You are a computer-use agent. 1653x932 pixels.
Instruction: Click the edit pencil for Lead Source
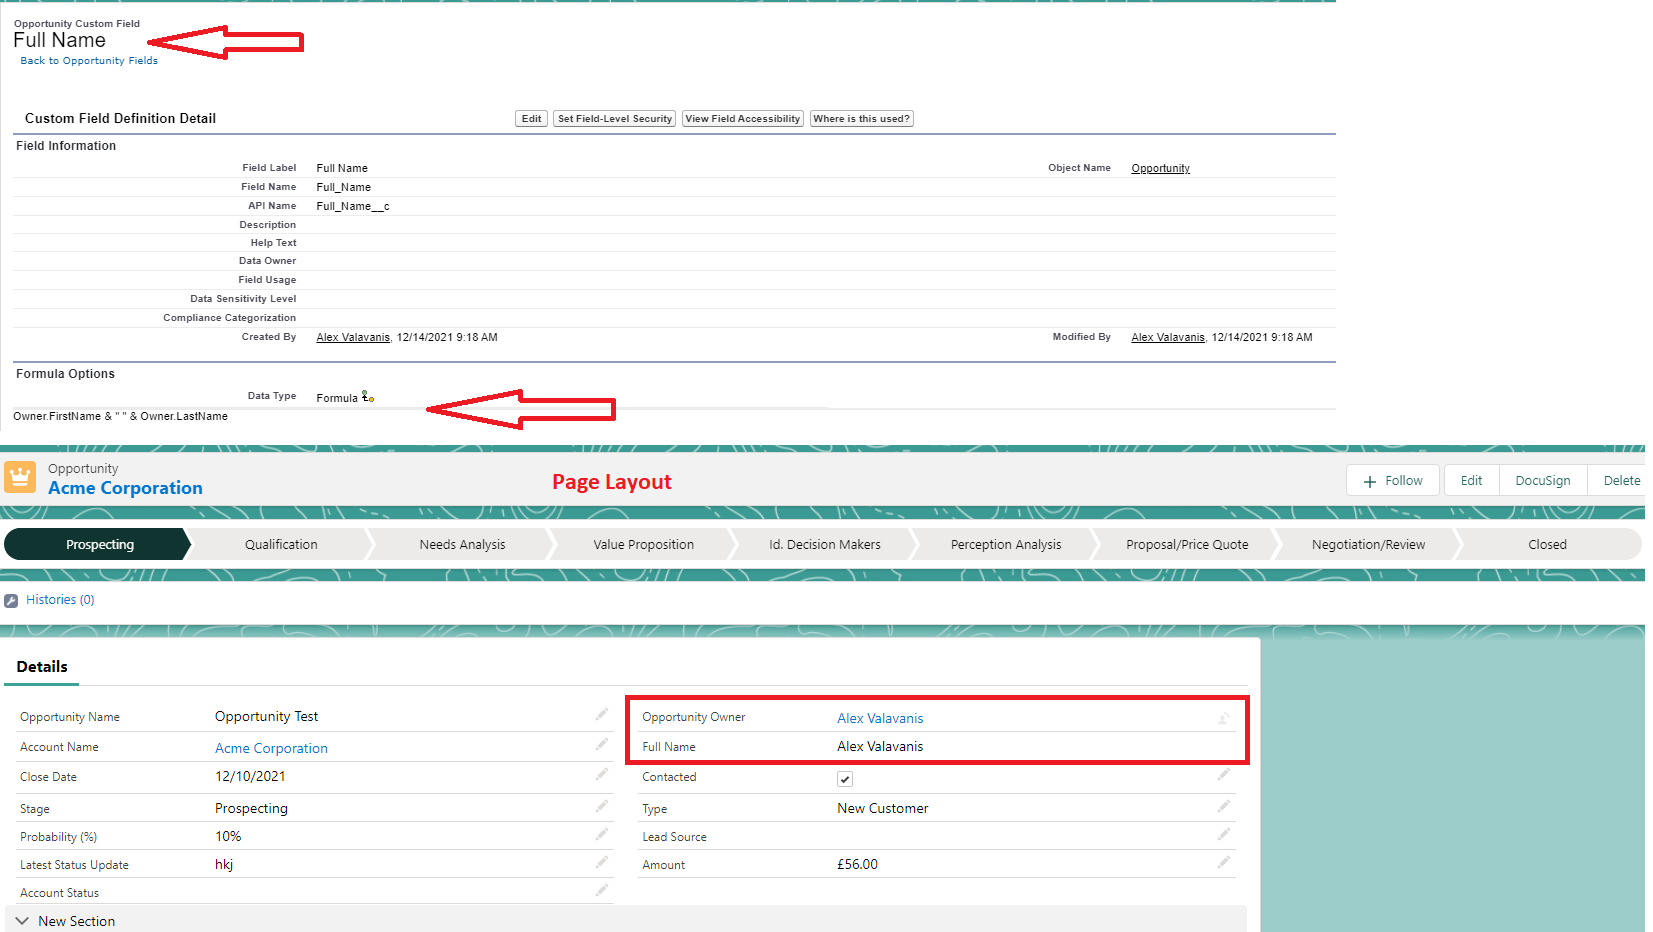pyautogui.click(x=1223, y=834)
